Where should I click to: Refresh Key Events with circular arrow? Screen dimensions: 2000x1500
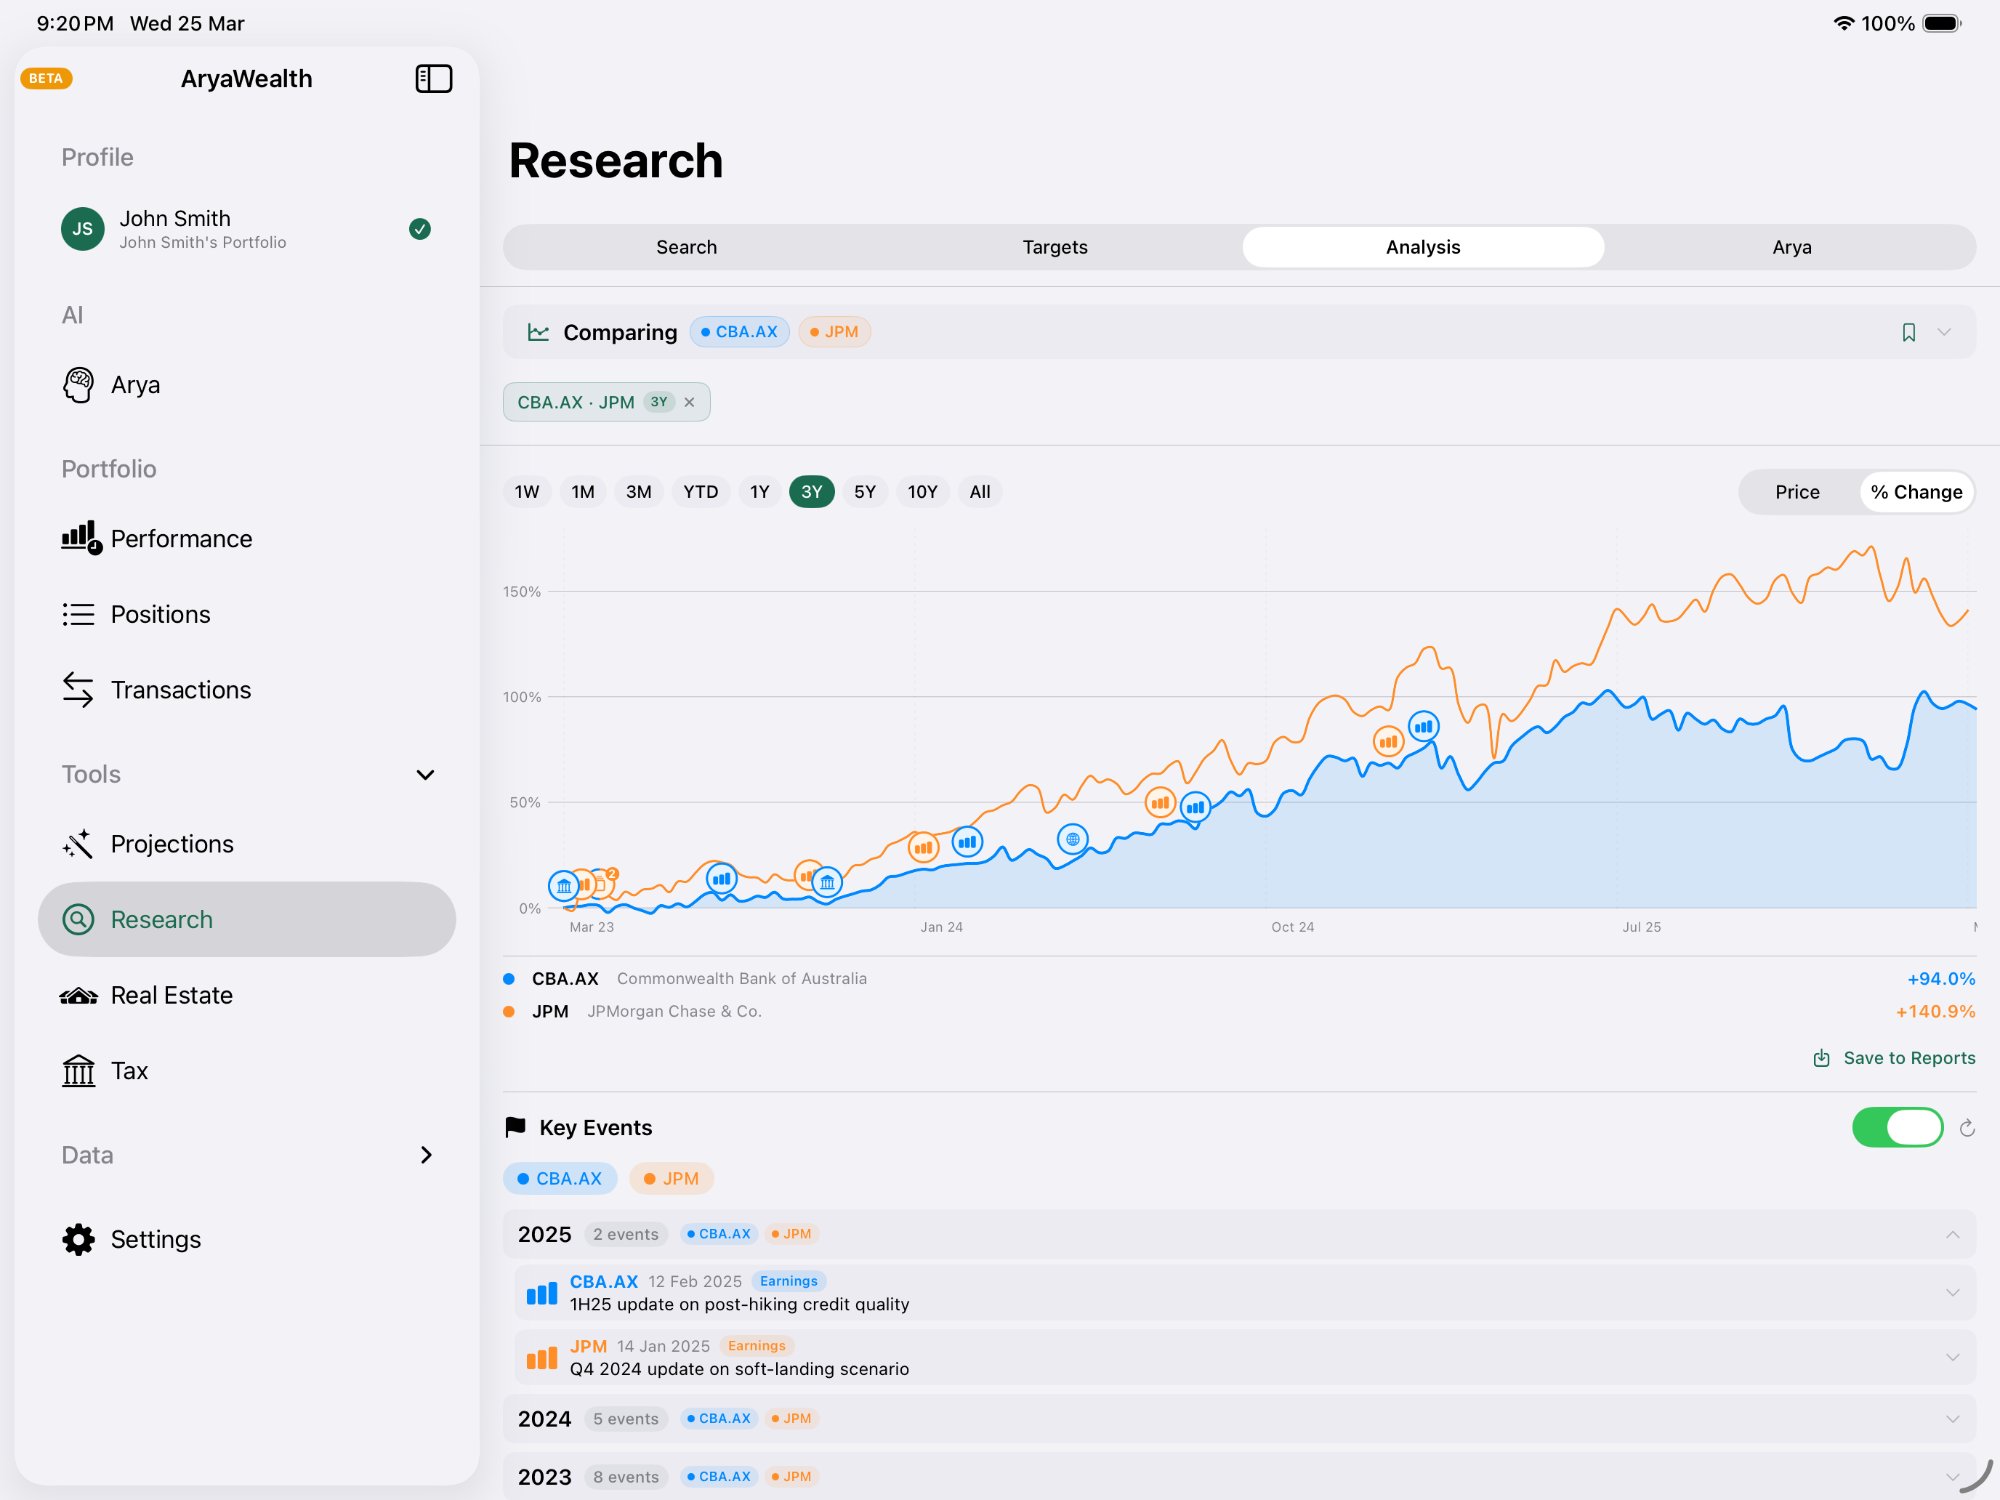tap(1967, 1128)
